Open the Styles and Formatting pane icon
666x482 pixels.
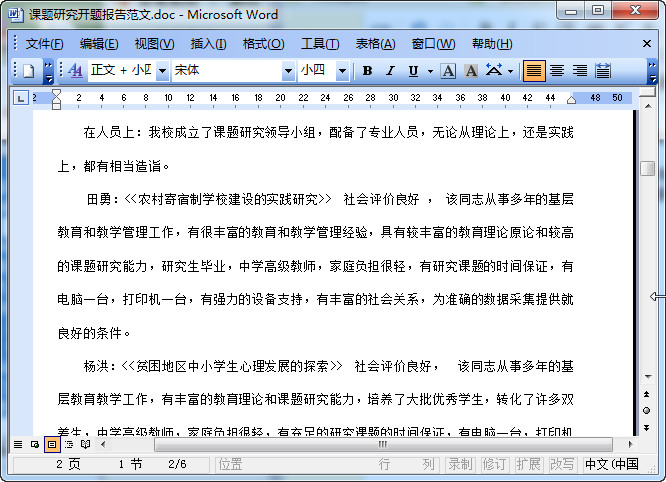click(x=75, y=70)
